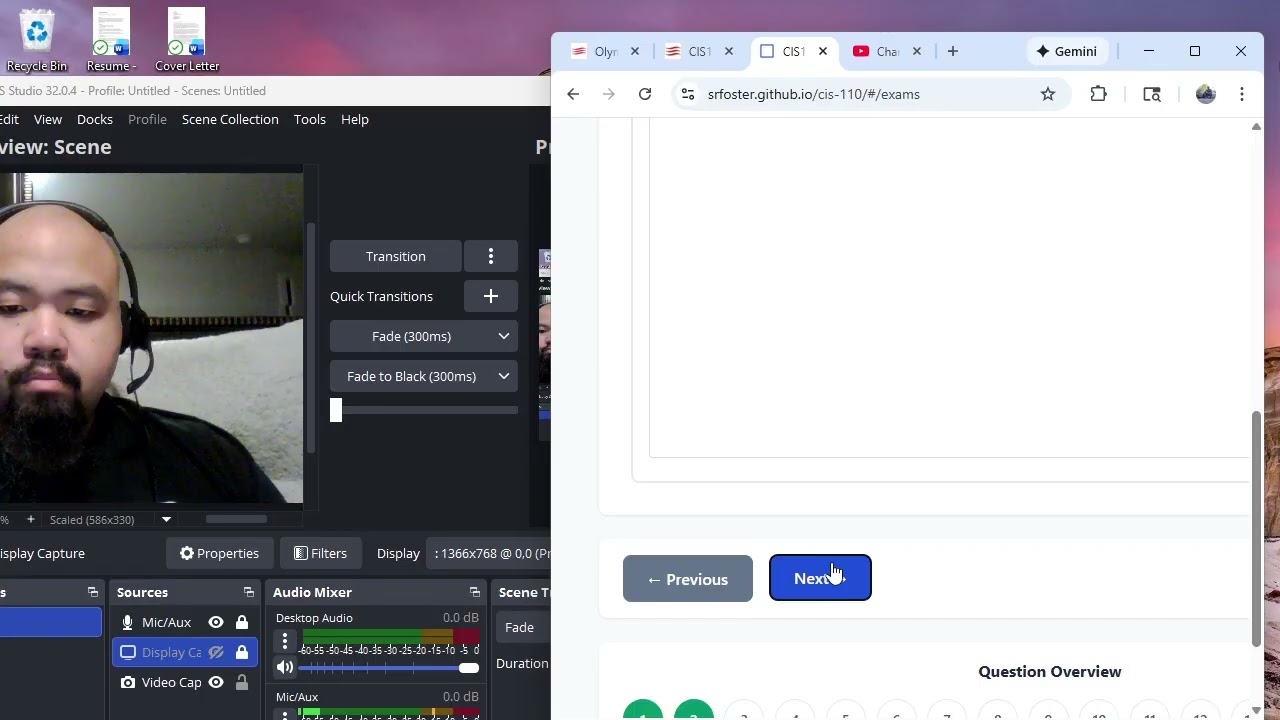
Task: Open the Display selection dropdown in OBS
Action: [x=490, y=553]
